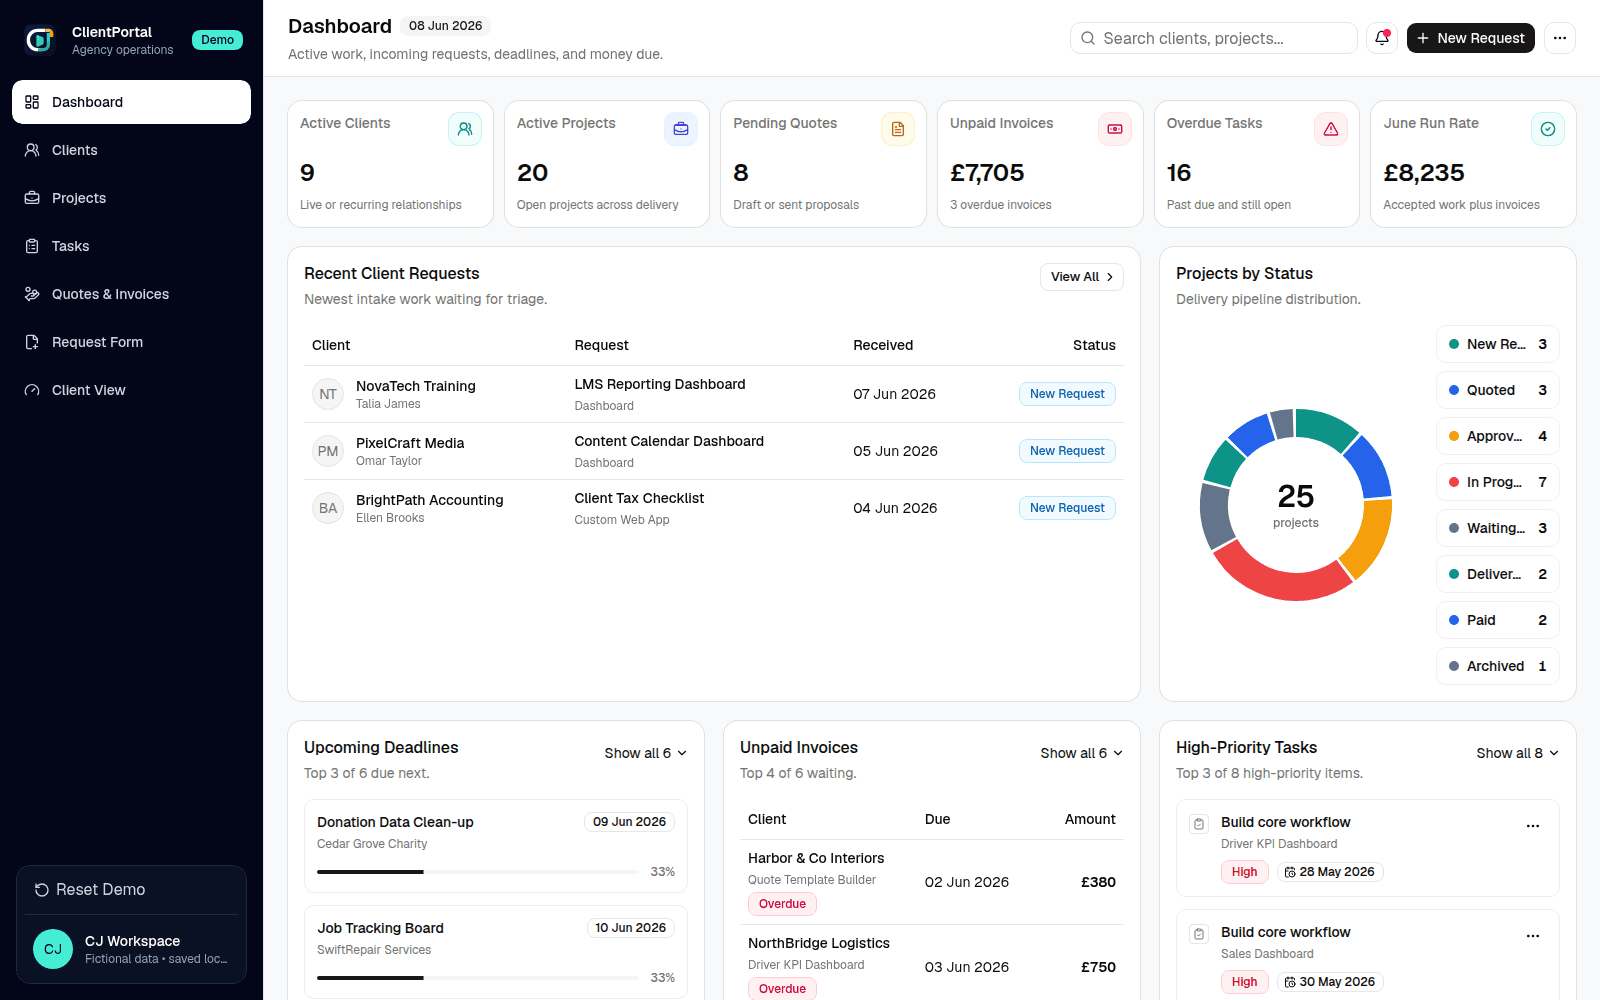This screenshot has width=1600, height=1000.
Task: Click clipboard icon on Driver KPI Dashboard task
Action: tap(1199, 824)
